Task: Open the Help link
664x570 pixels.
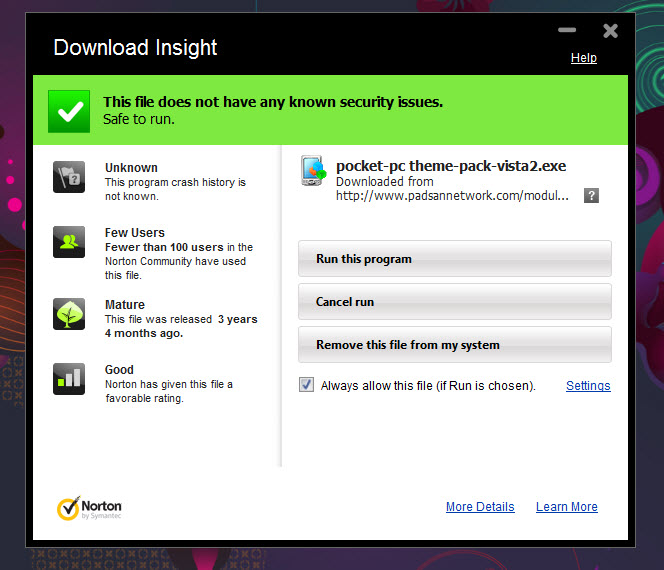Action: pyautogui.click(x=584, y=58)
